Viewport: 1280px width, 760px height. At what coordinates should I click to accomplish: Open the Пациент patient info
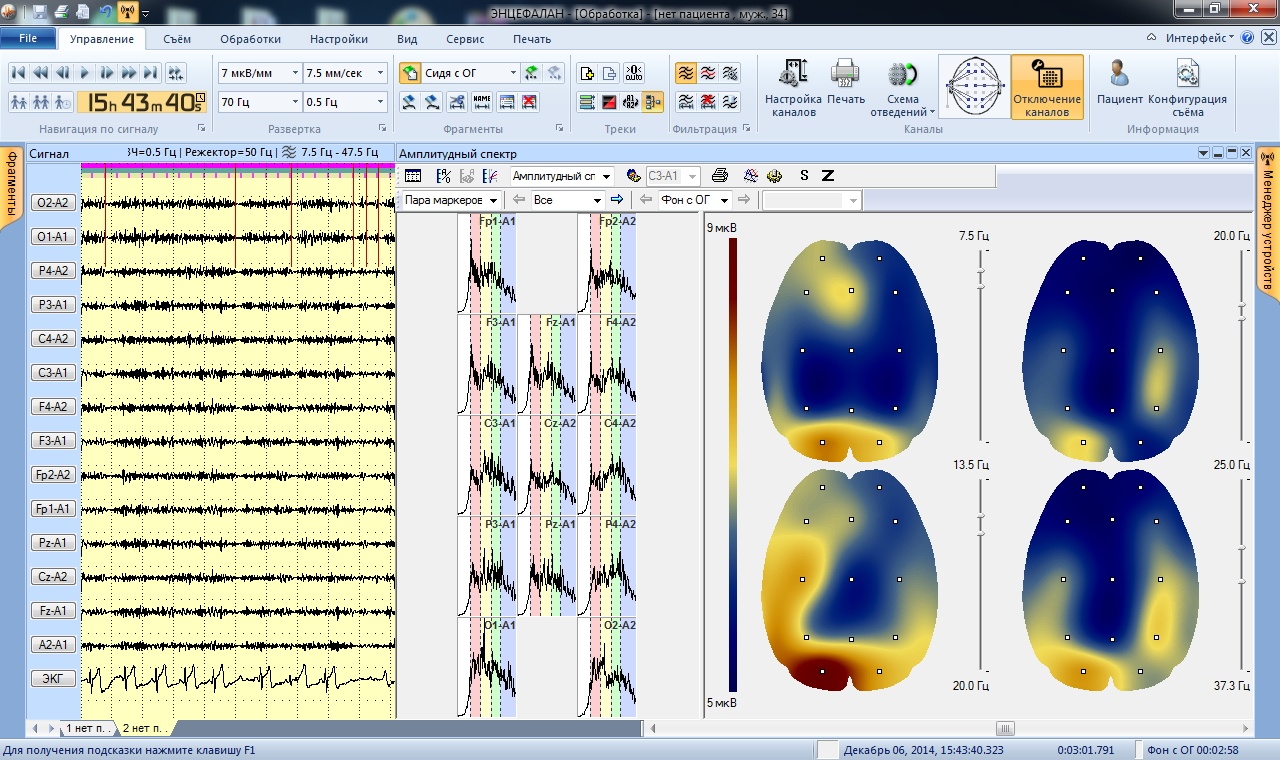pos(1120,82)
